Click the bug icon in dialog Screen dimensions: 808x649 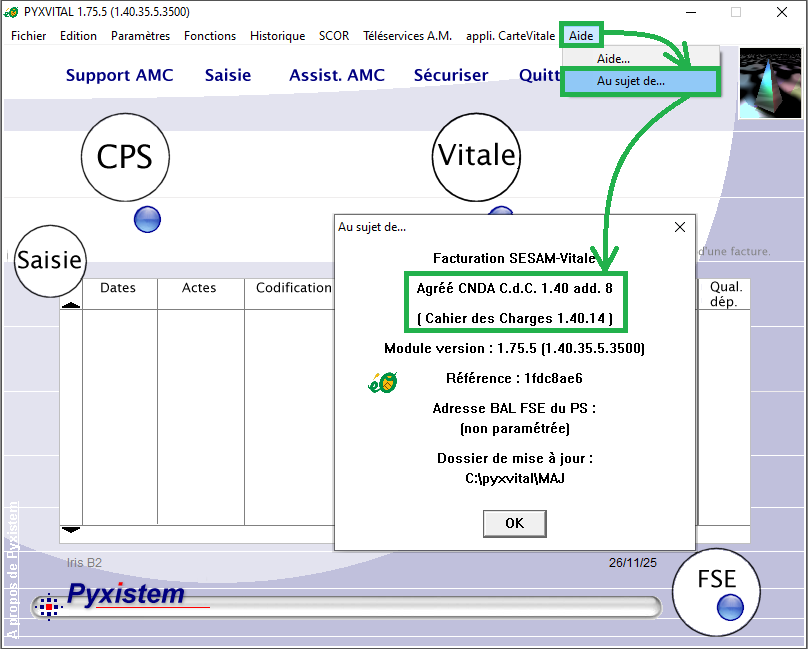(x=383, y=381)
